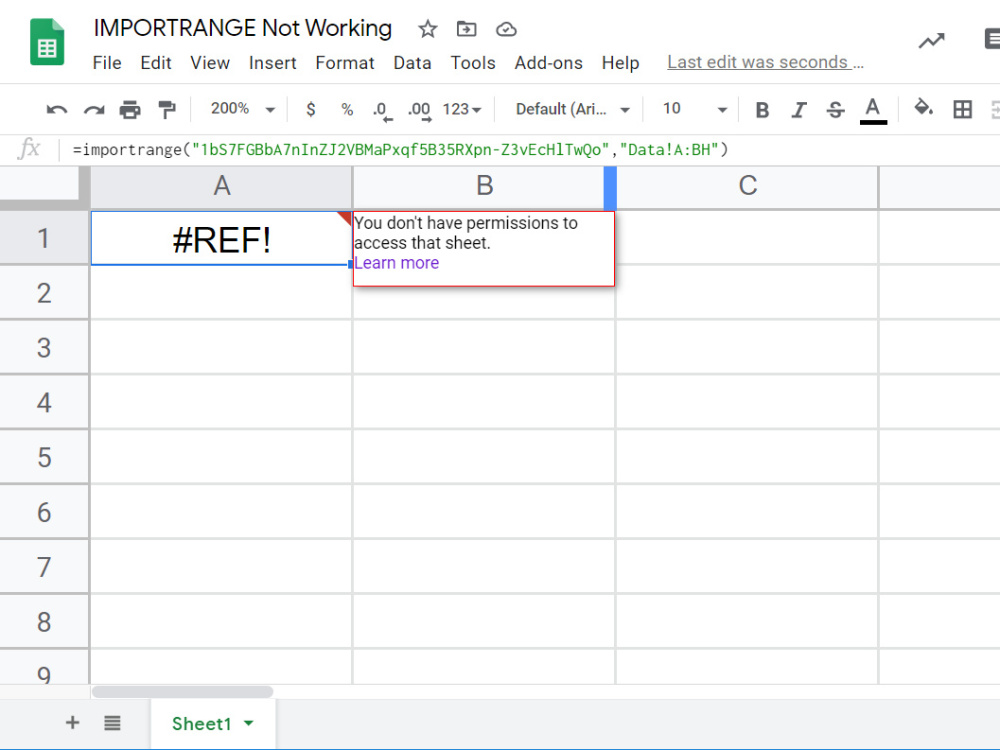Click Learn more in the error tooltip
Viewport: 1000px width, 750px height.
(397, 263)
